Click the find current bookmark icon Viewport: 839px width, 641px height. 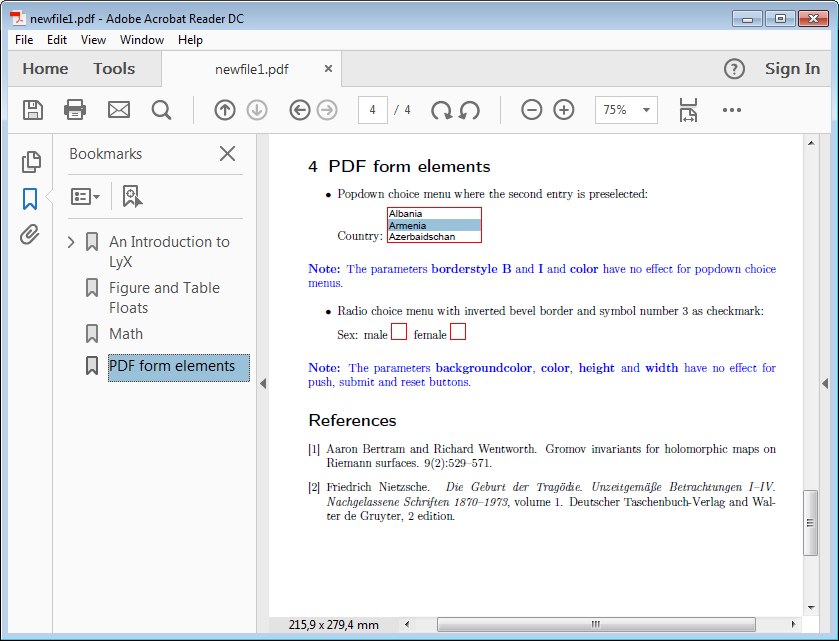click(132, 196)
